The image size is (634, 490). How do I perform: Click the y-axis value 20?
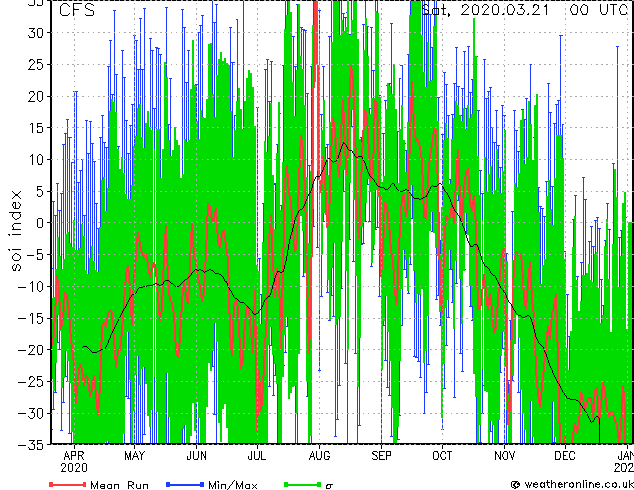click(x=36, y=96)
